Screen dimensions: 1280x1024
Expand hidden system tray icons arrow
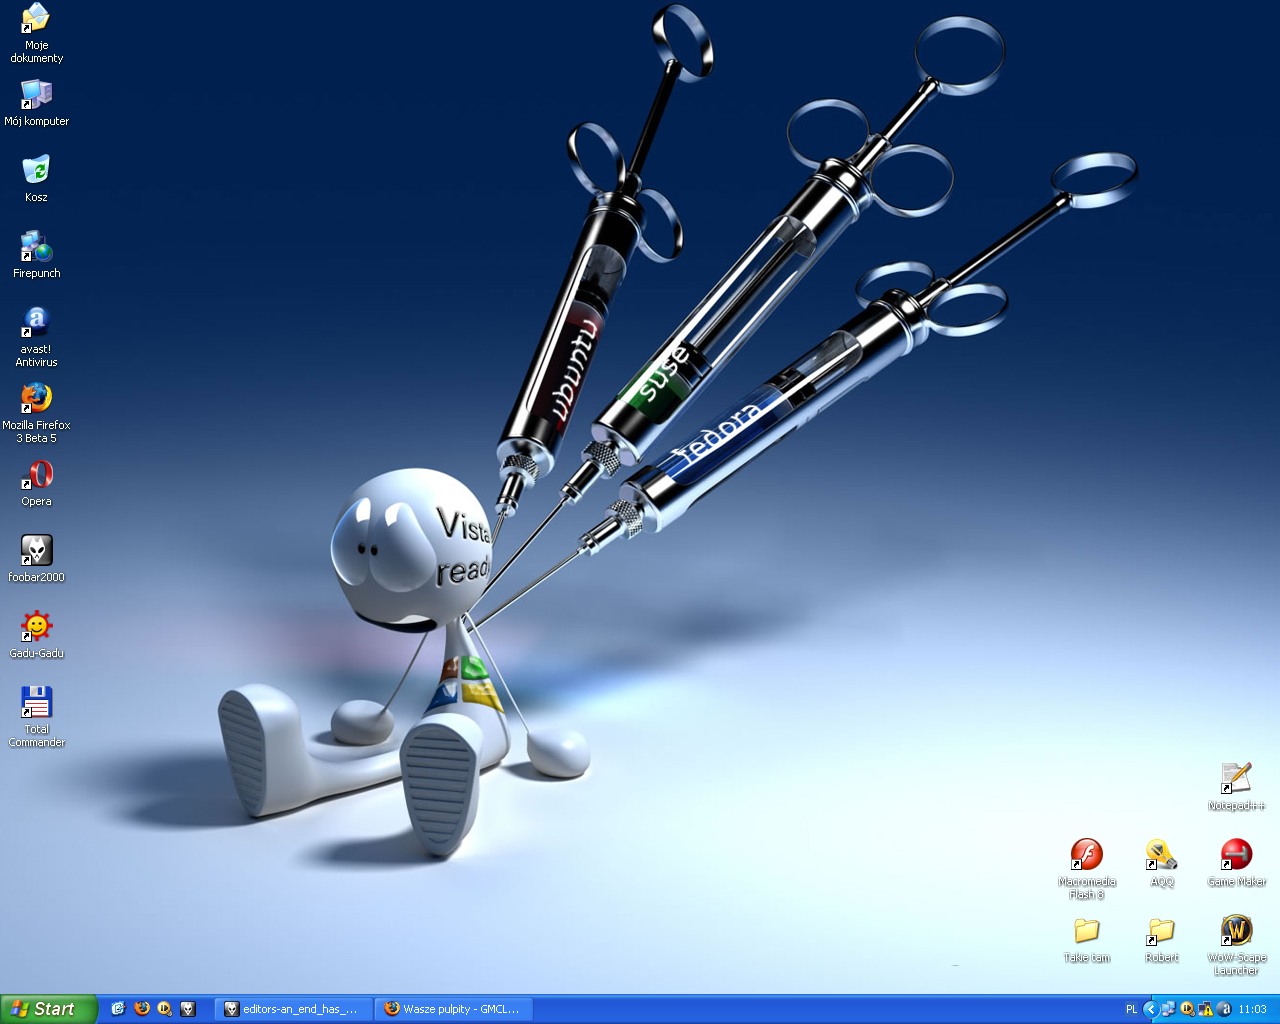coord(1150,1009)
